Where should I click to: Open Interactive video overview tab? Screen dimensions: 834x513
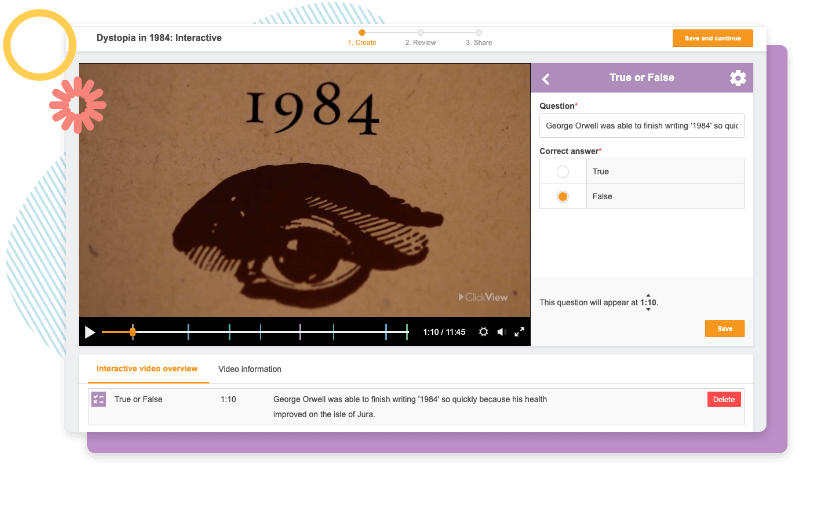tap(147, 368)
